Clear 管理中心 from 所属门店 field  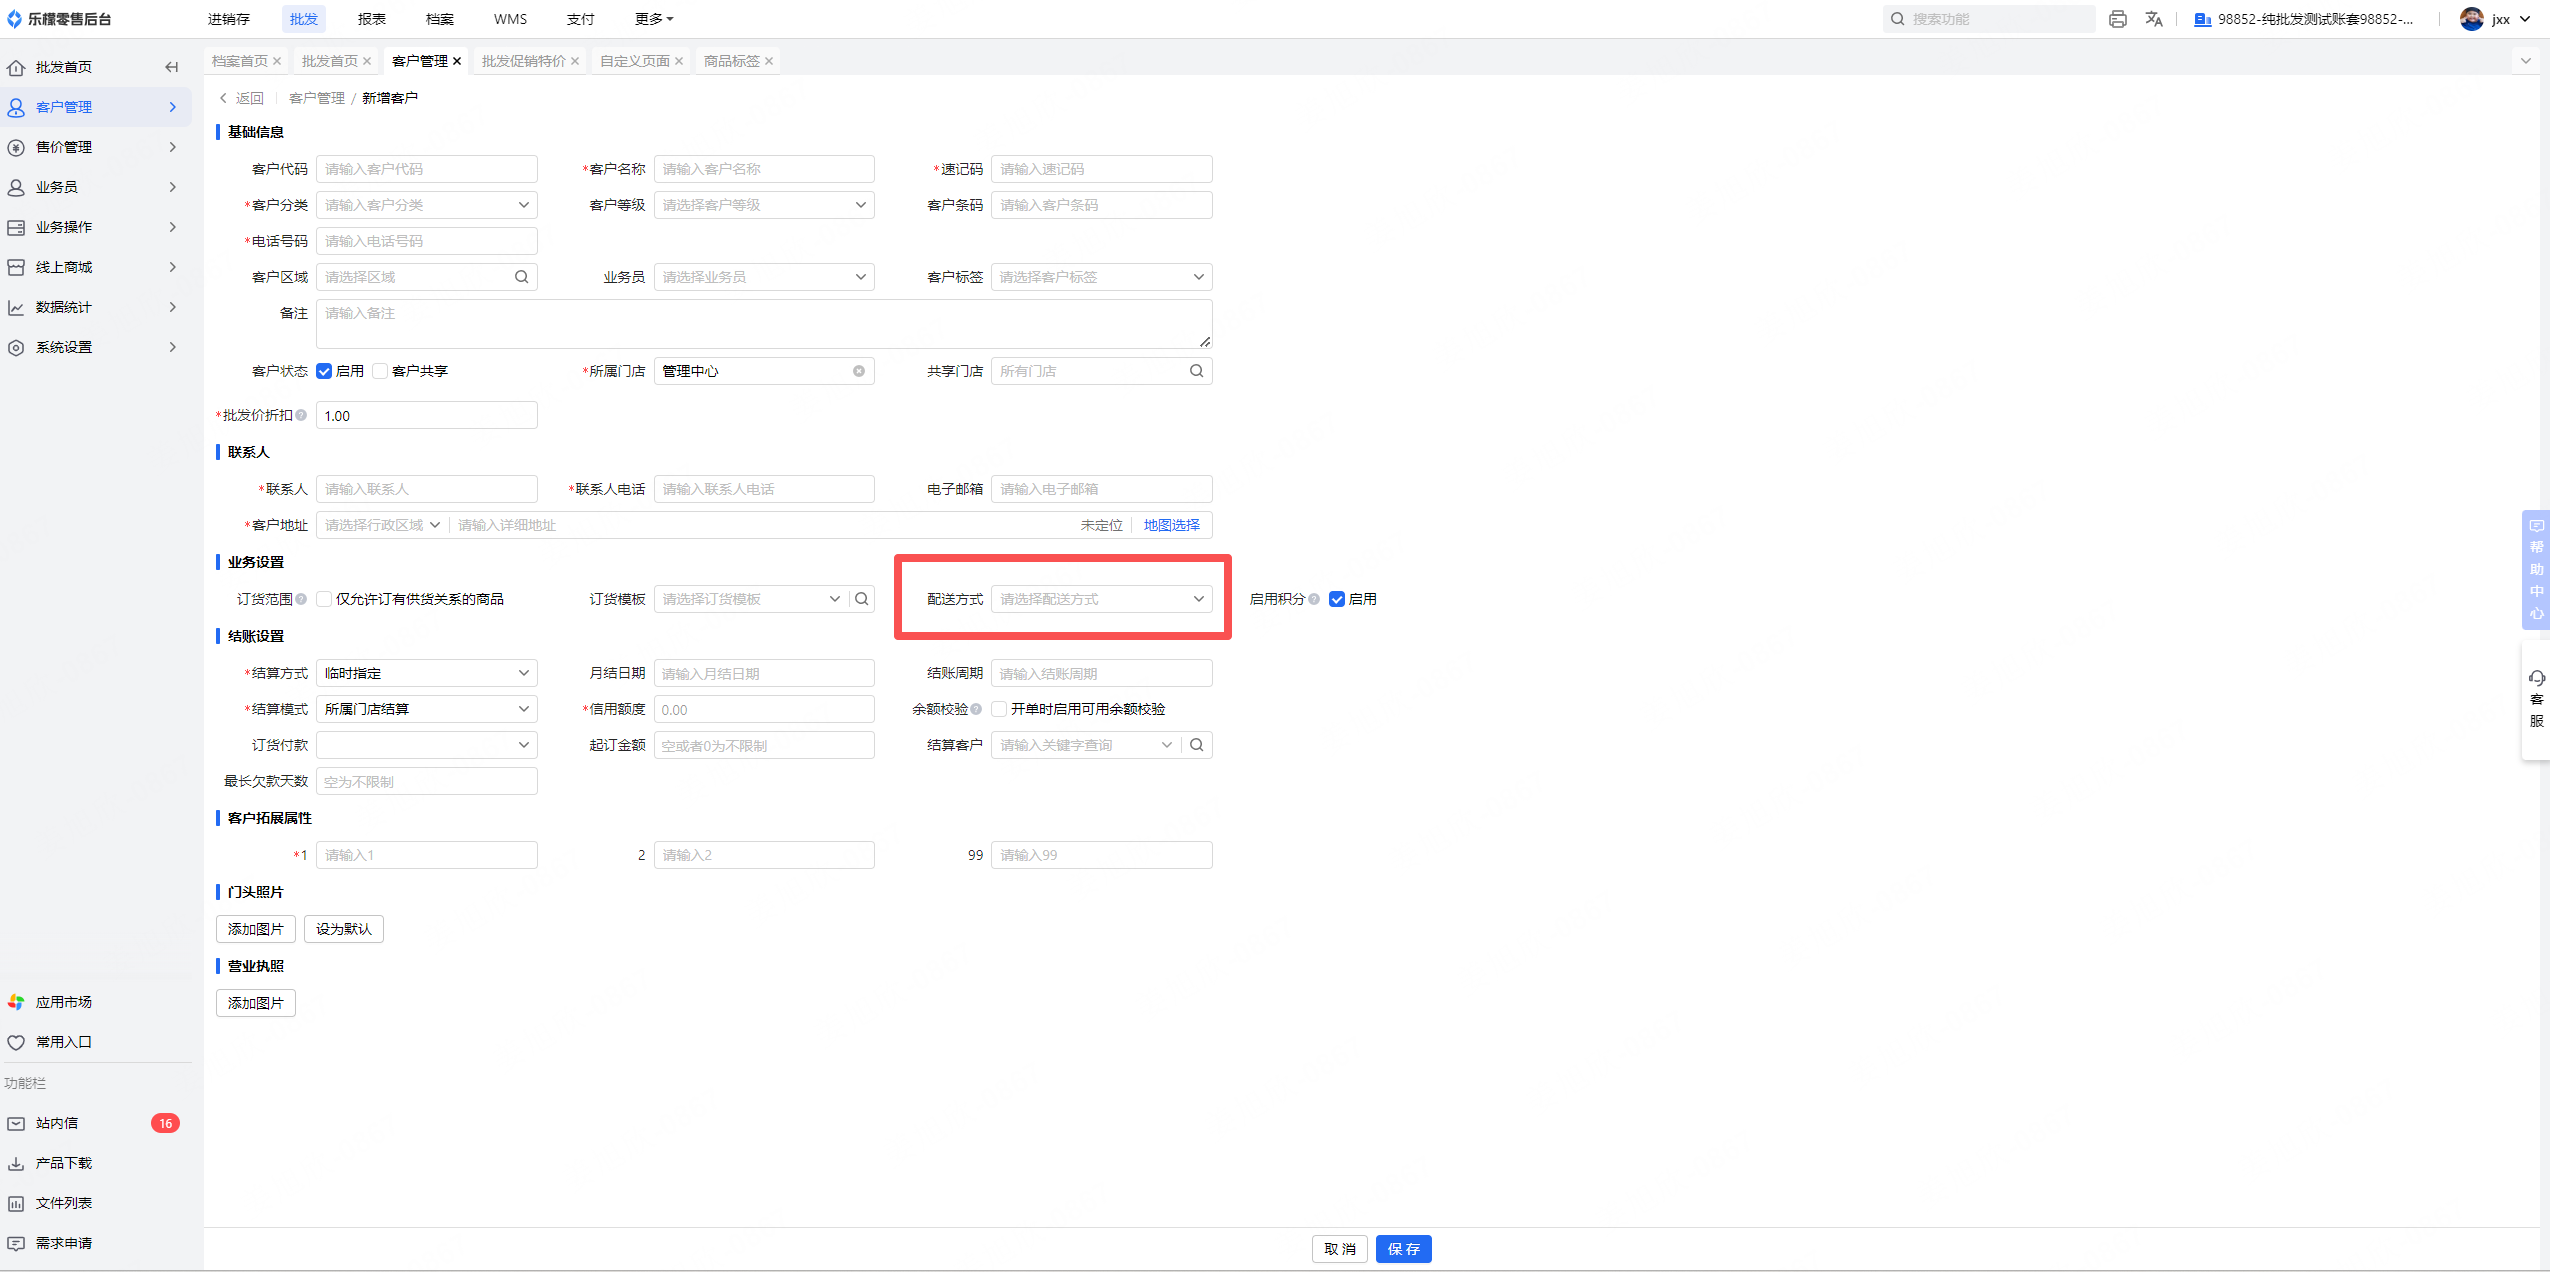coord(858,371)
